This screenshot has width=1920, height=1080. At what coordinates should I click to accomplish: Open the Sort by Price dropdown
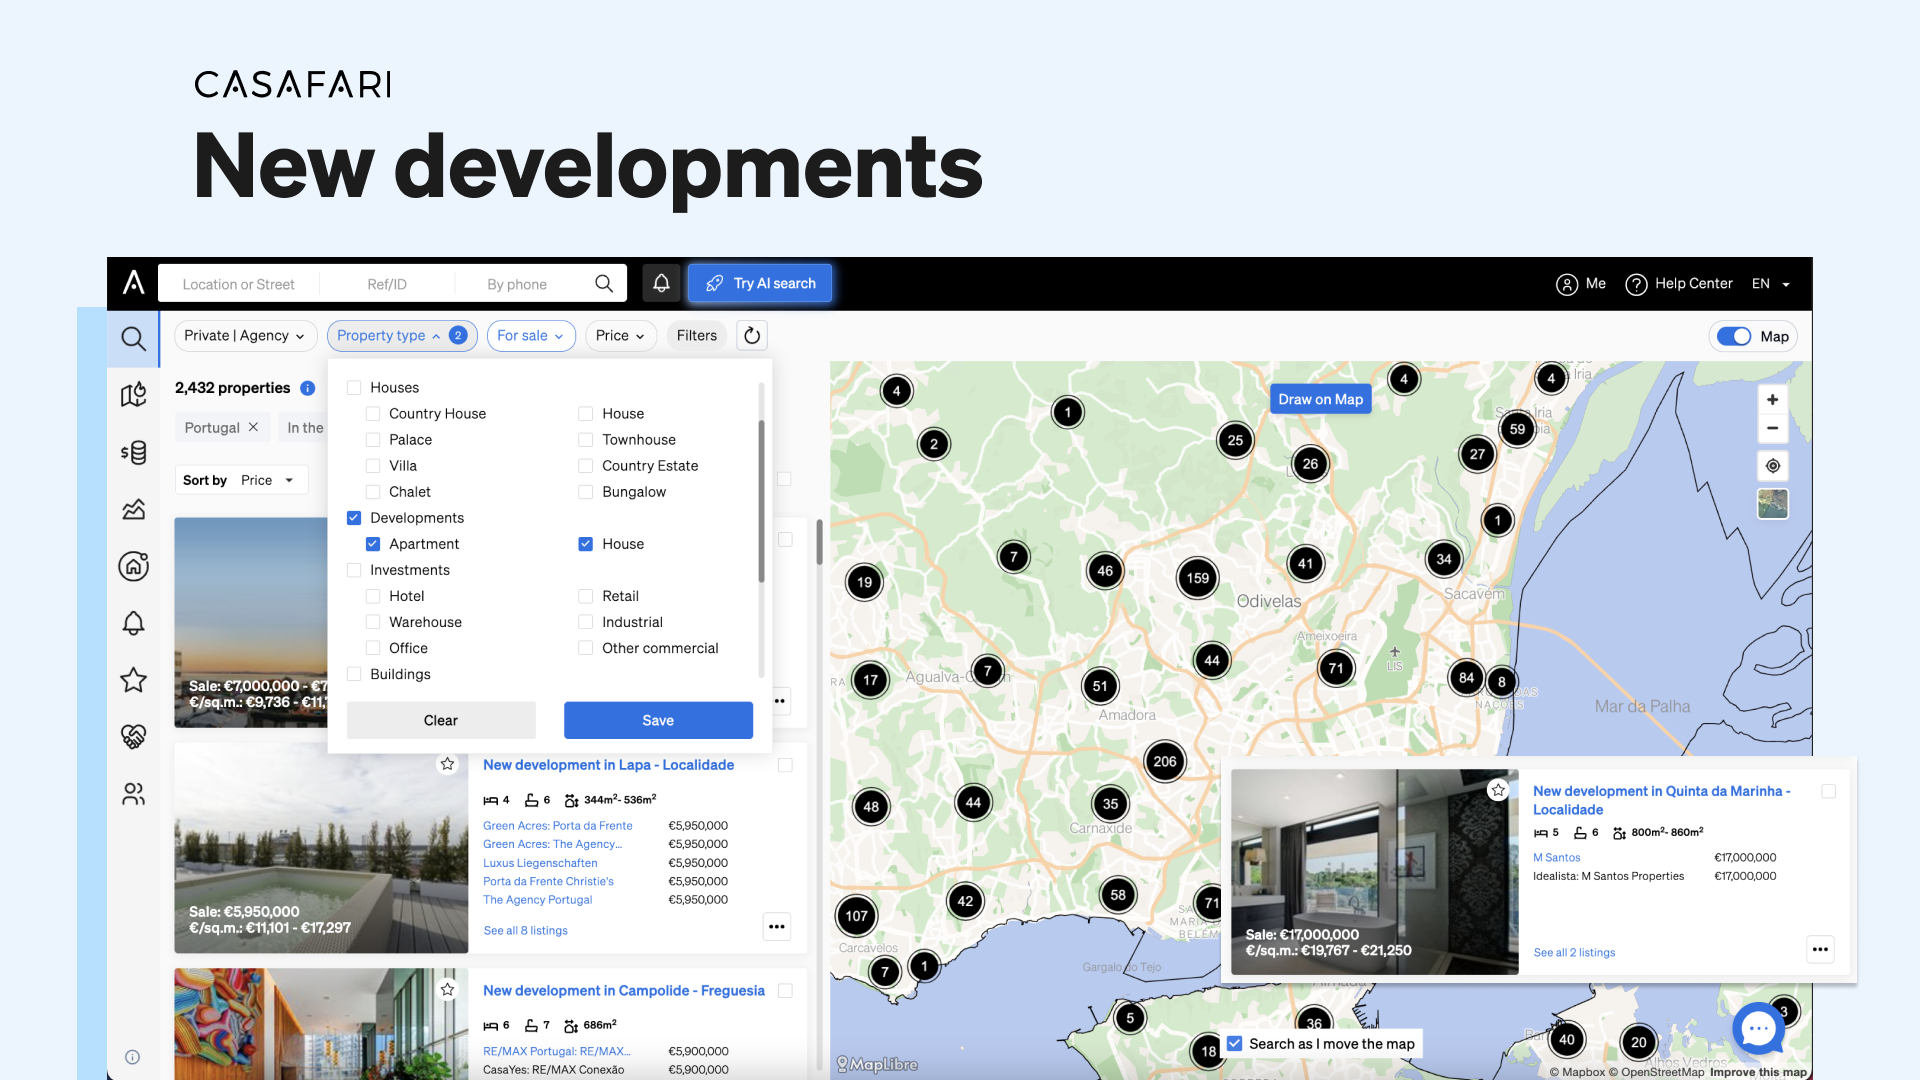point(241,480)
